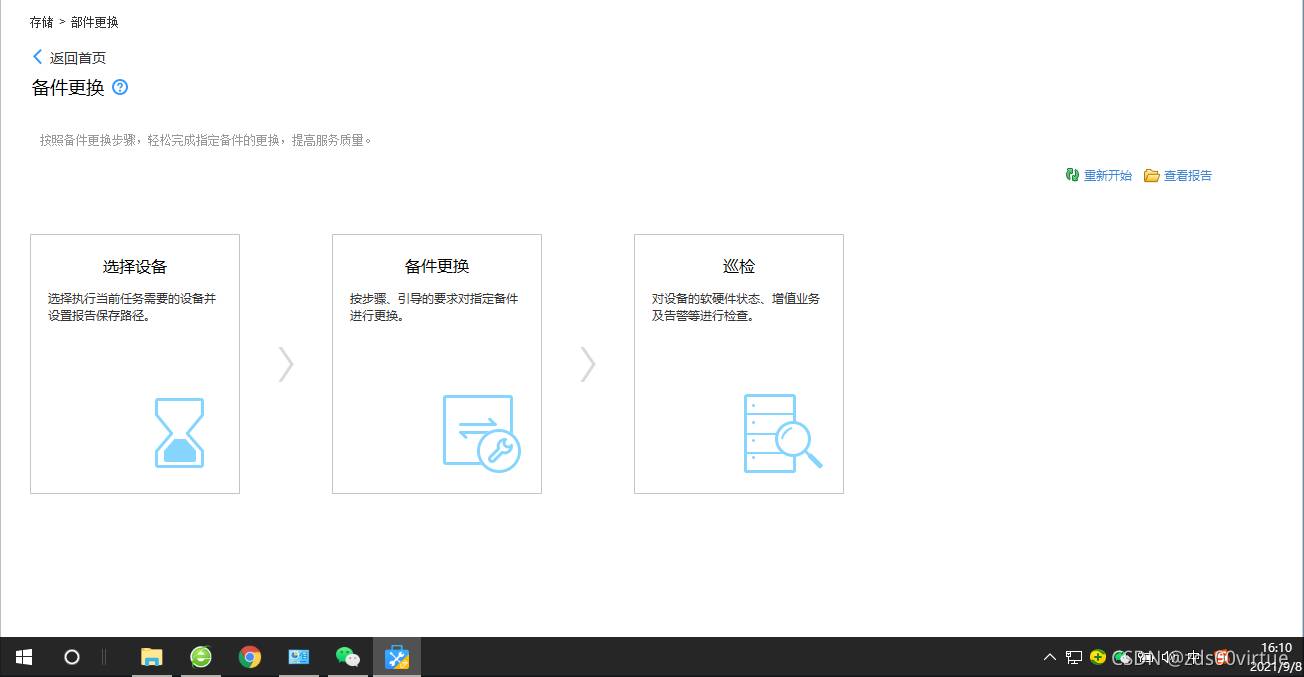Screen dimensions: 1304x677
Task: Click the 选择设备 card title text
Action: 135,267
